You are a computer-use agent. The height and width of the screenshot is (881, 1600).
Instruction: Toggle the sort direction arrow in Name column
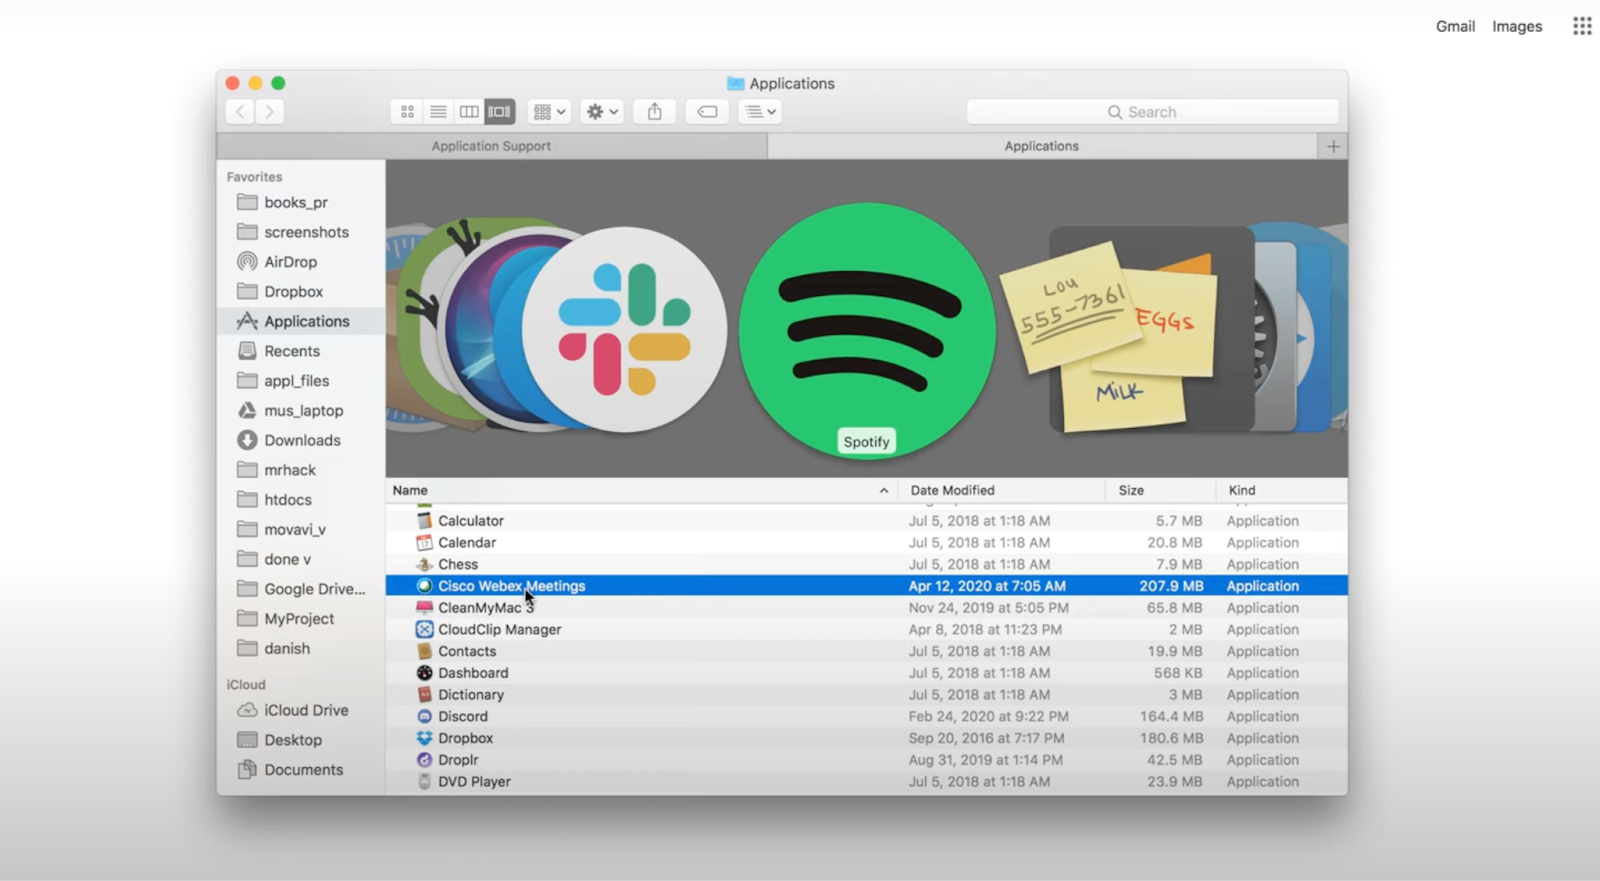pos(884,490)
